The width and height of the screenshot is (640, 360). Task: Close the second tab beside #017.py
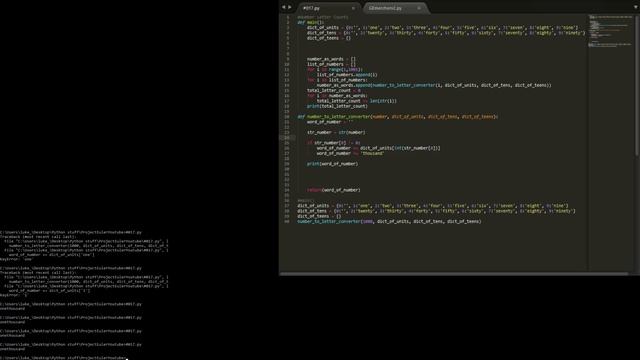click(x=419, y=8)
